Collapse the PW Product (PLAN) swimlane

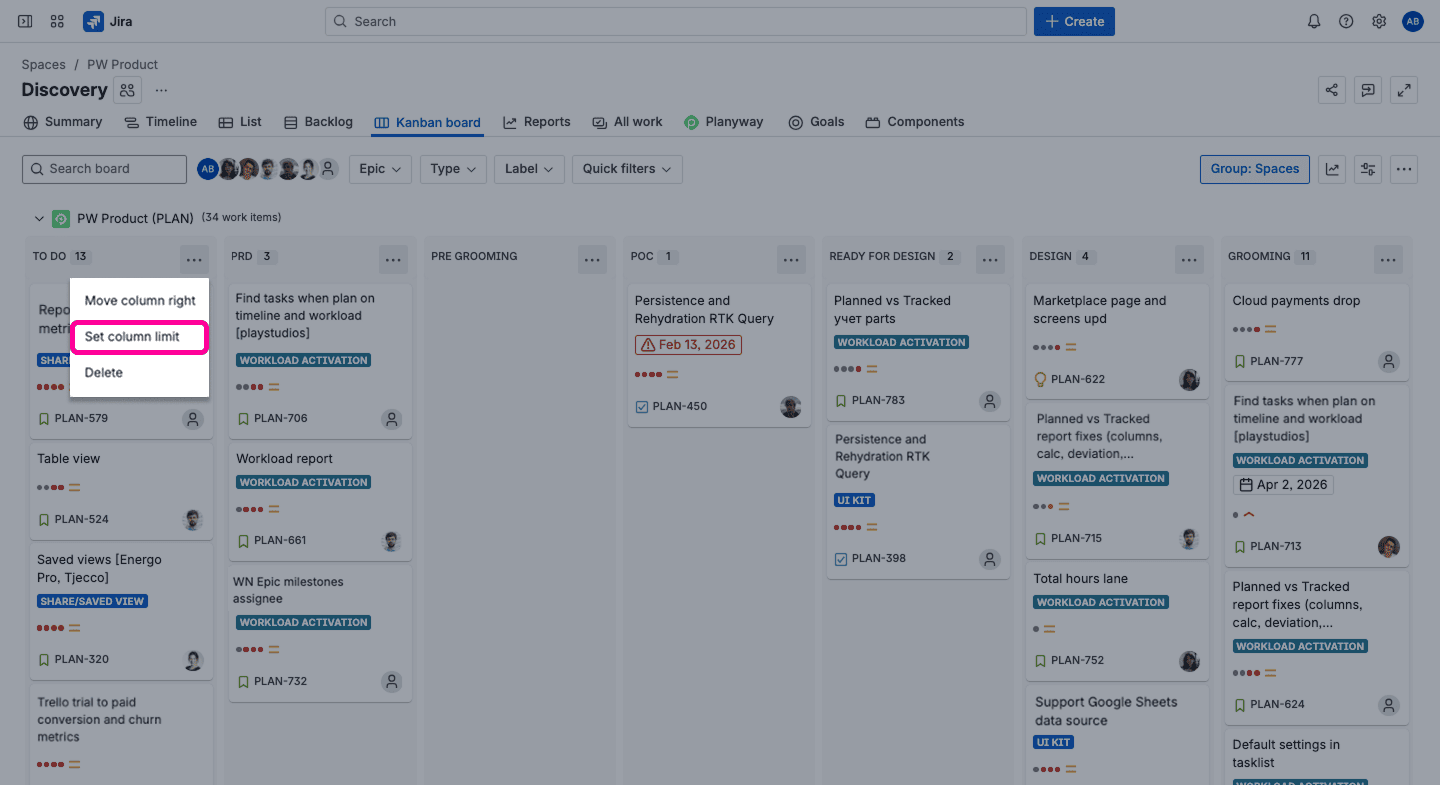coord(39,218)
